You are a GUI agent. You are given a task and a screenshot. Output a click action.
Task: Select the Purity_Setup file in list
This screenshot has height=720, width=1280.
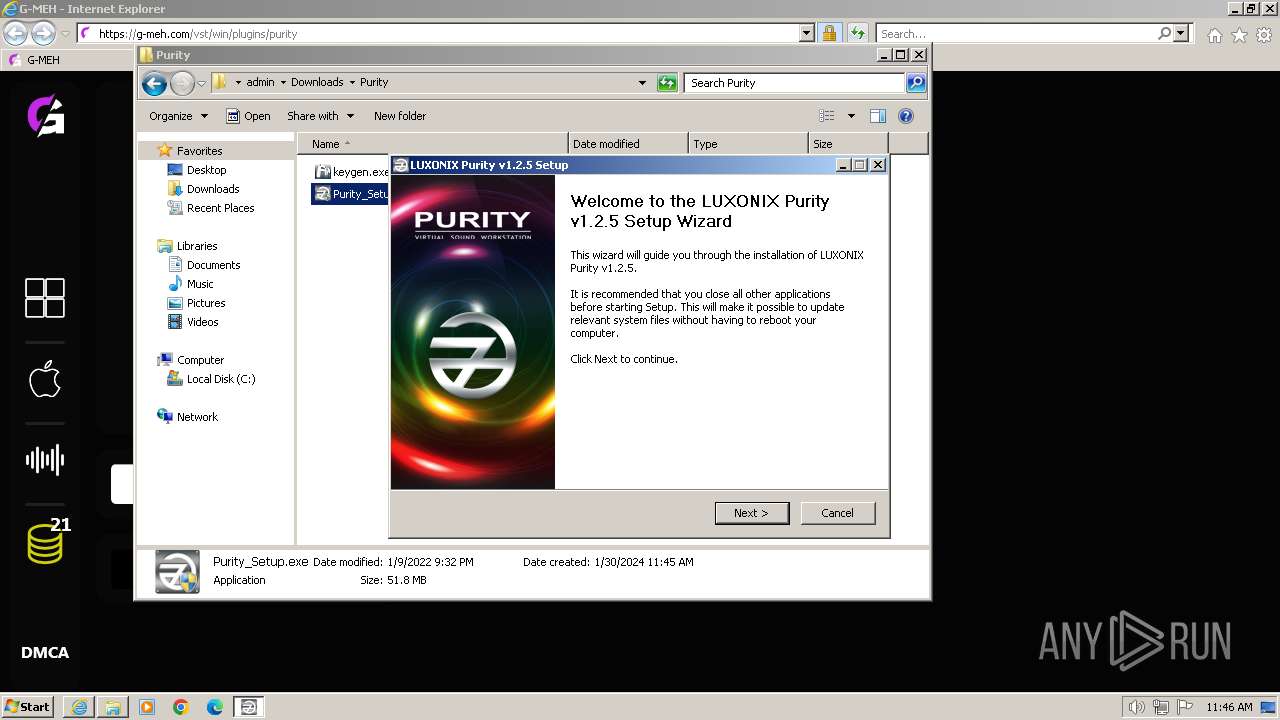350,194
